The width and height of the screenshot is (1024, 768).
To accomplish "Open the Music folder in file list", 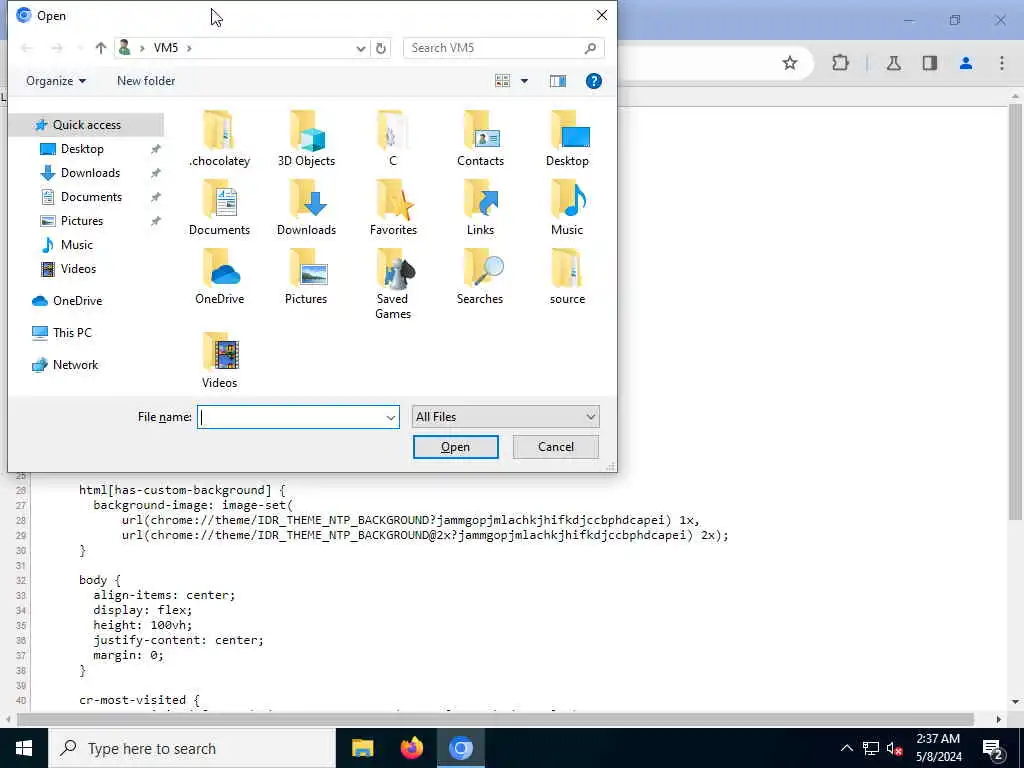I will point(567,208).
